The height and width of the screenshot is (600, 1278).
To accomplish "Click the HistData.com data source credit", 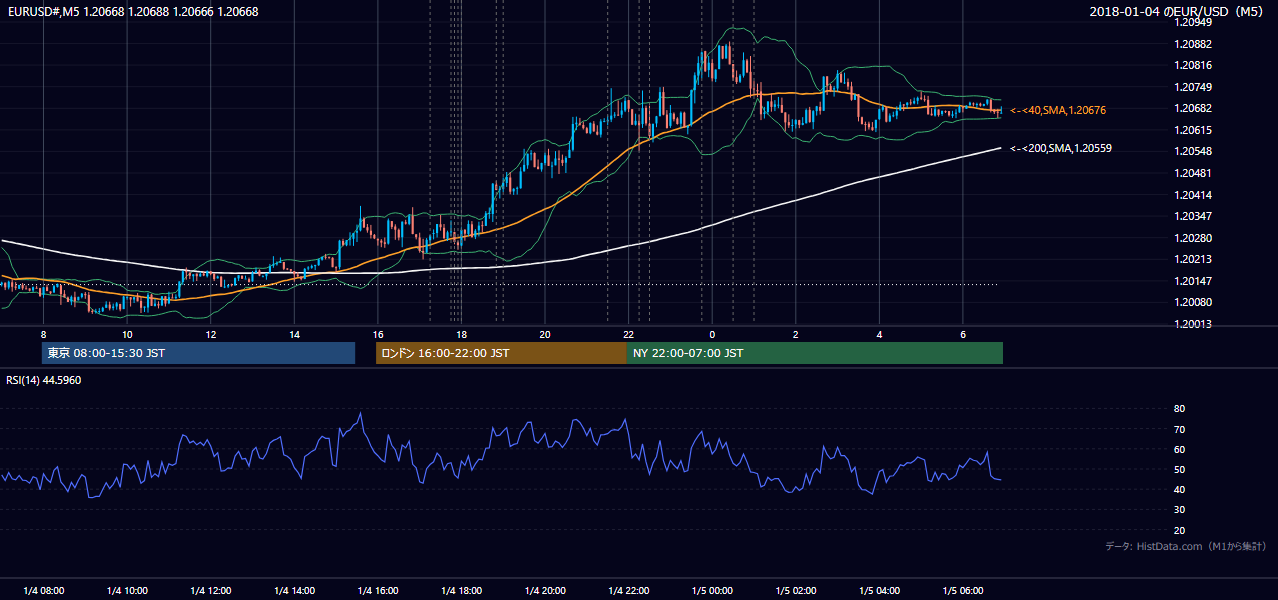I will 1186,546.
